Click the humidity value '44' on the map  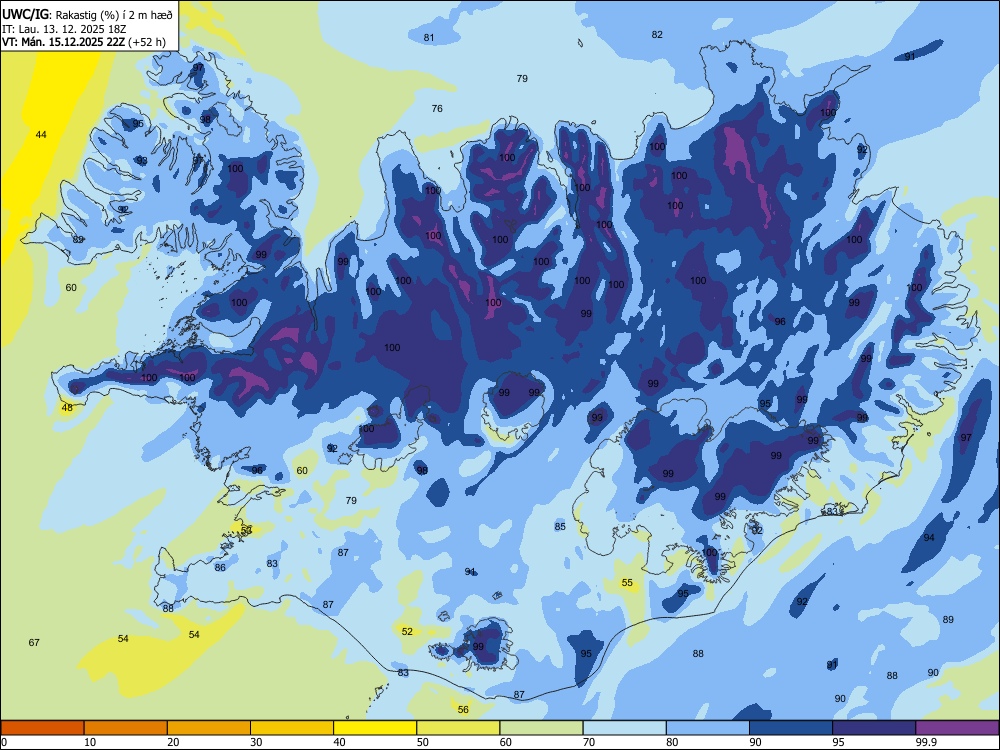pyautogui.click(x=41, y=135)
